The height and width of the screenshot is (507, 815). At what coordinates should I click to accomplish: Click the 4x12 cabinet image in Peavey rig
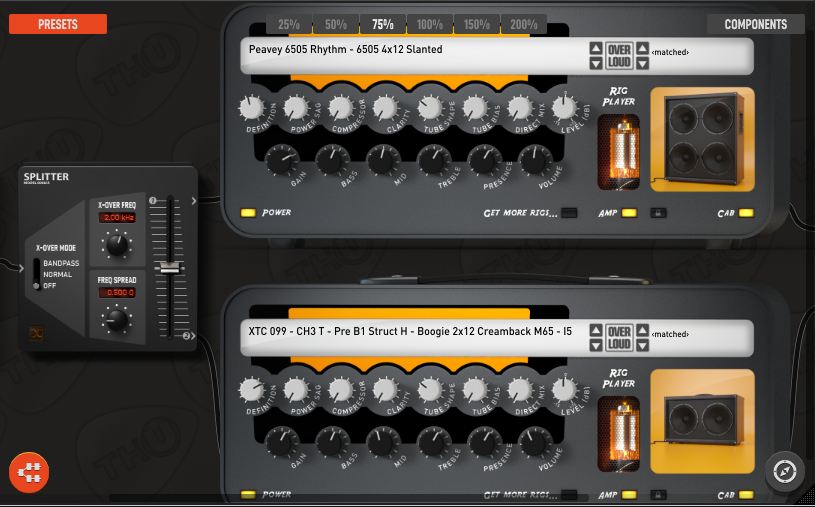coord(702,139)
